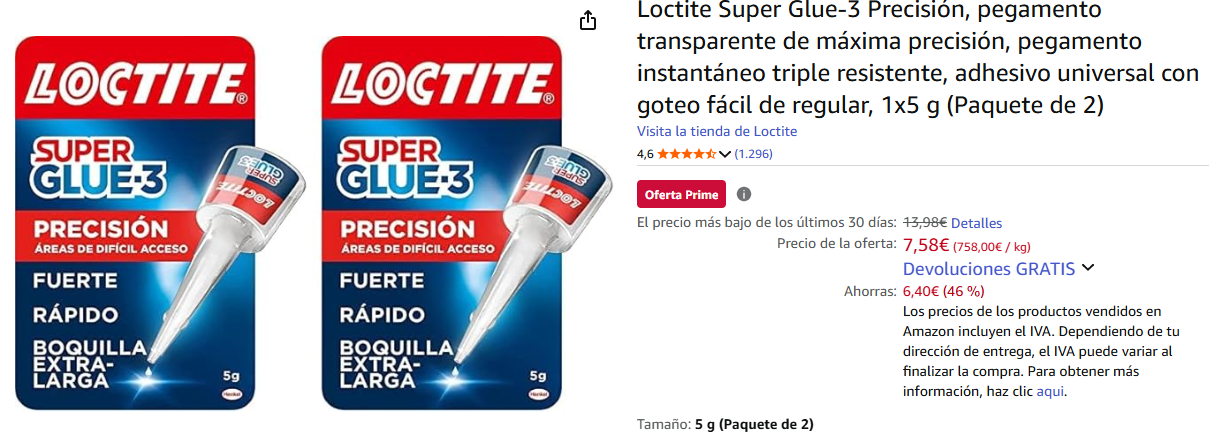Click the Detalles link beside 13,98€
1223x432 pixels.
[976, 223]
